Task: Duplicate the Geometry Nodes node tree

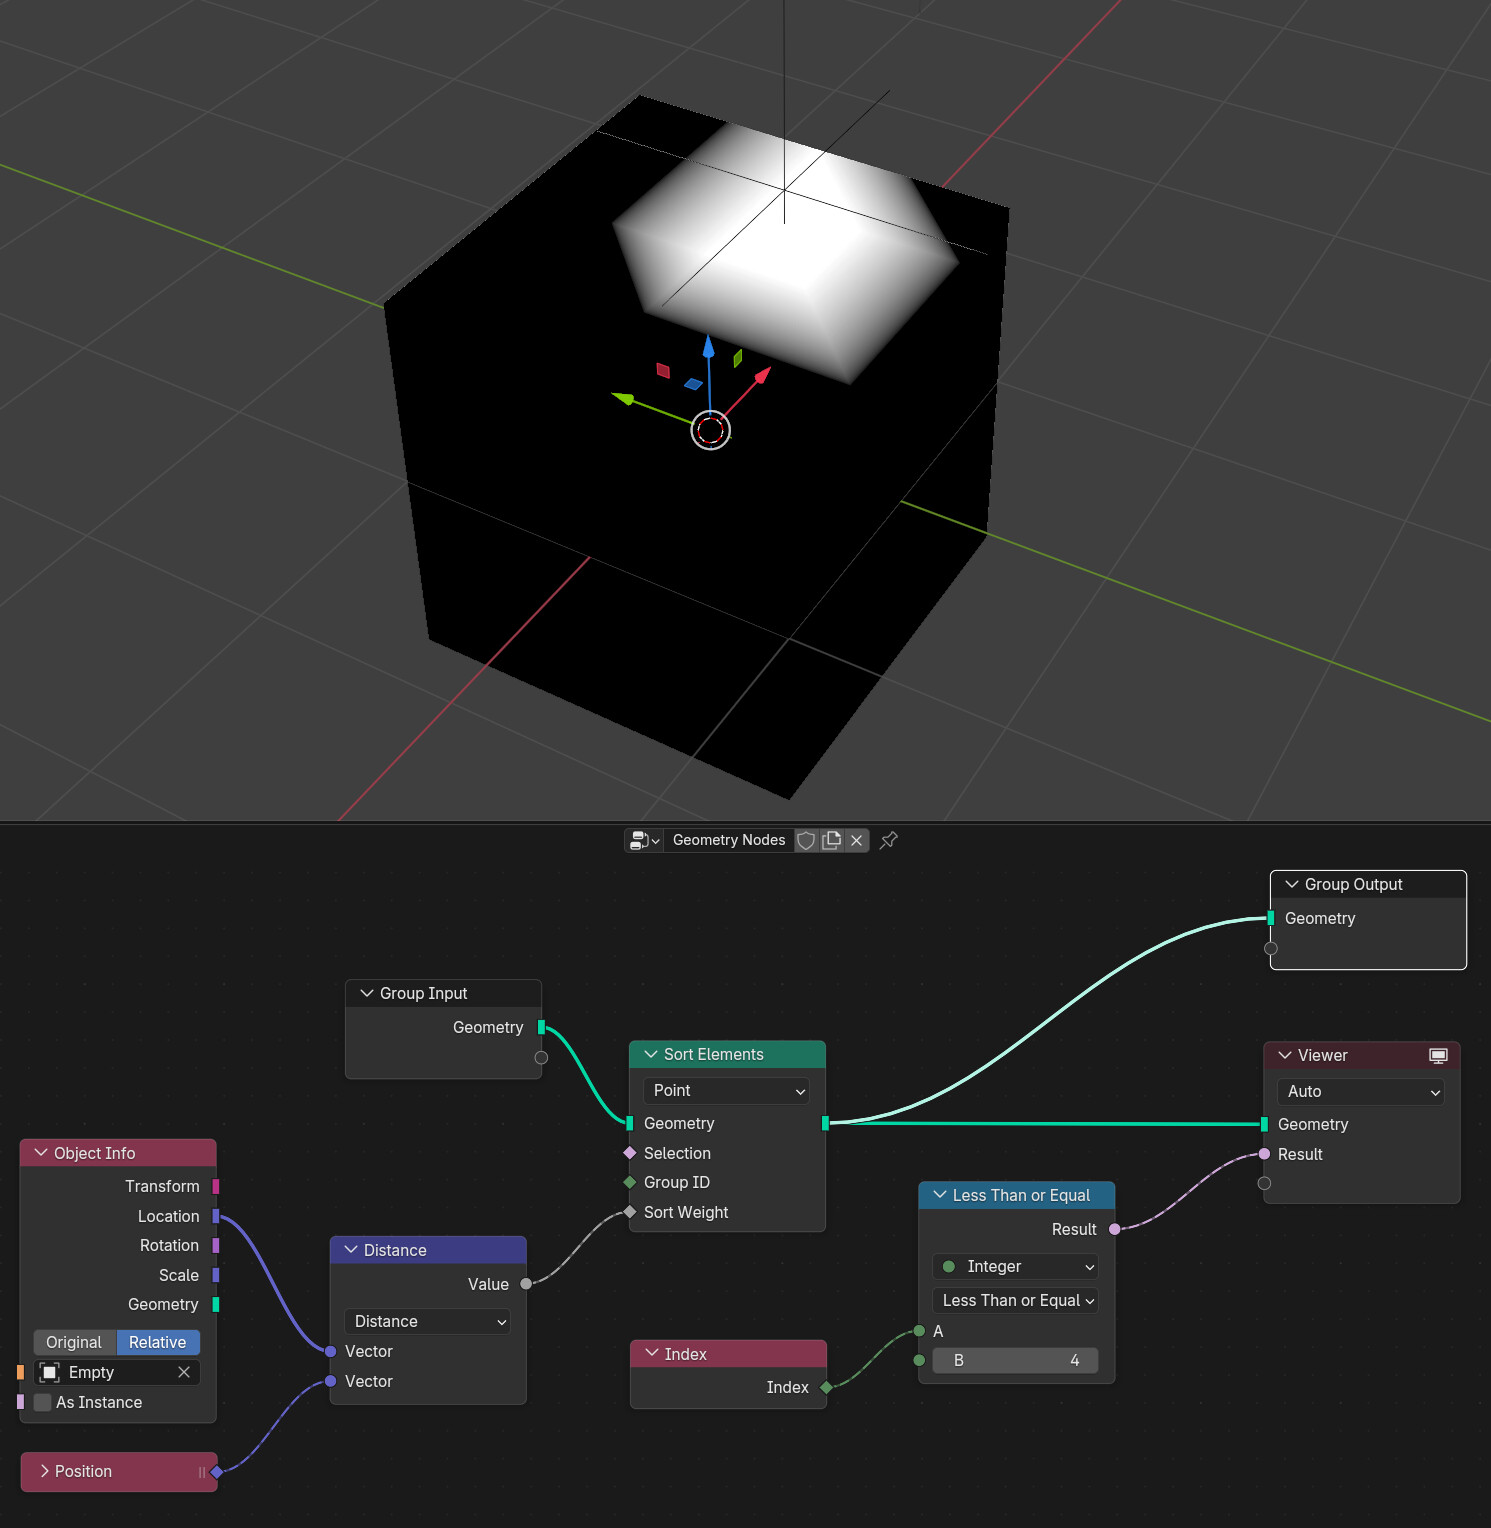Action: (831, 840)
